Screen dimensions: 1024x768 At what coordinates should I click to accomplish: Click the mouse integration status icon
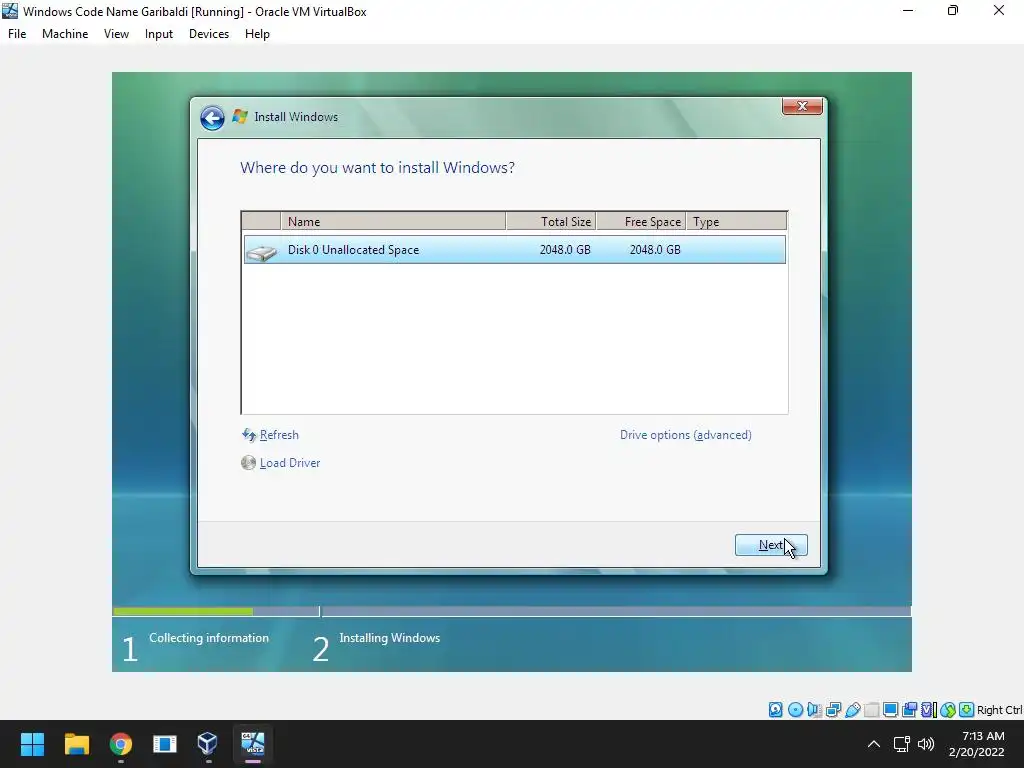[948, 710]
